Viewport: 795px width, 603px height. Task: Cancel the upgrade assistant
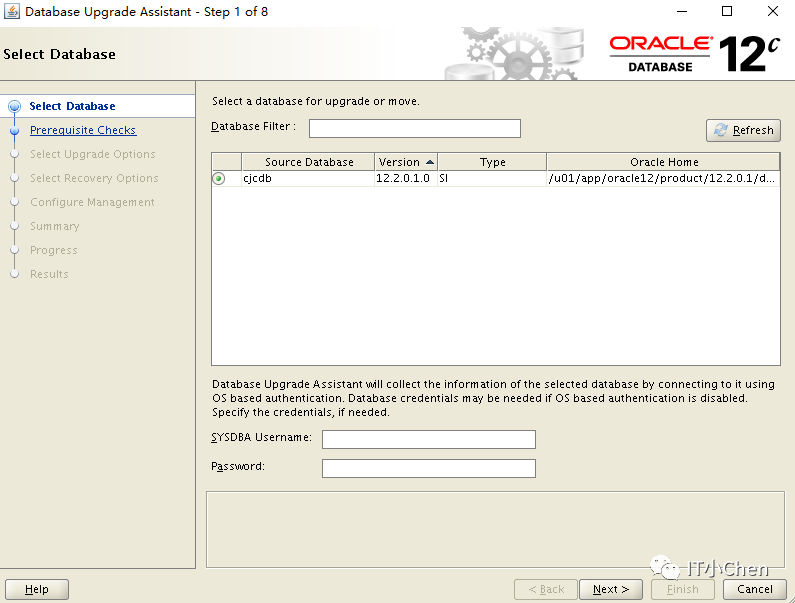[x=754, y=589]
